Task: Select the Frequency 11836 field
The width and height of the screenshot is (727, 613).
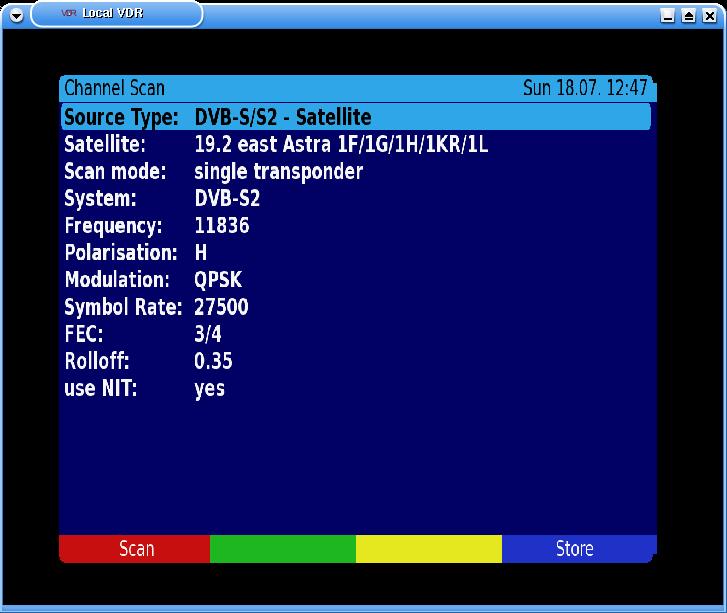Action: coord(355,226)
